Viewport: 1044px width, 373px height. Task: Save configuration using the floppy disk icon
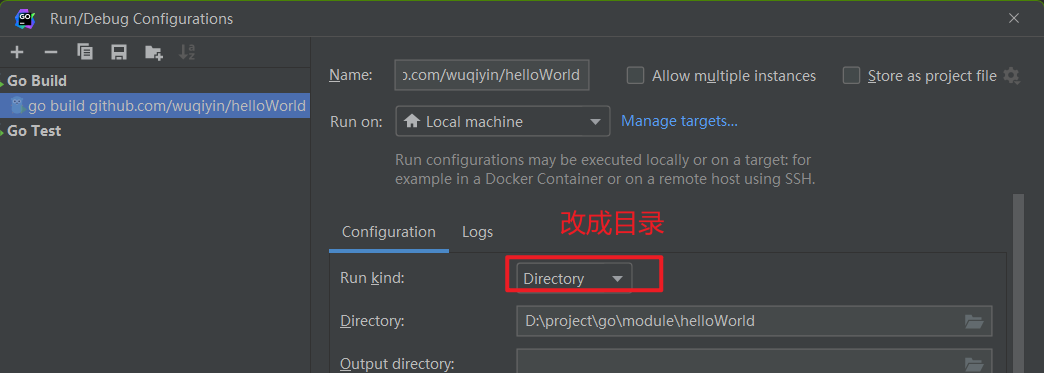119,52
